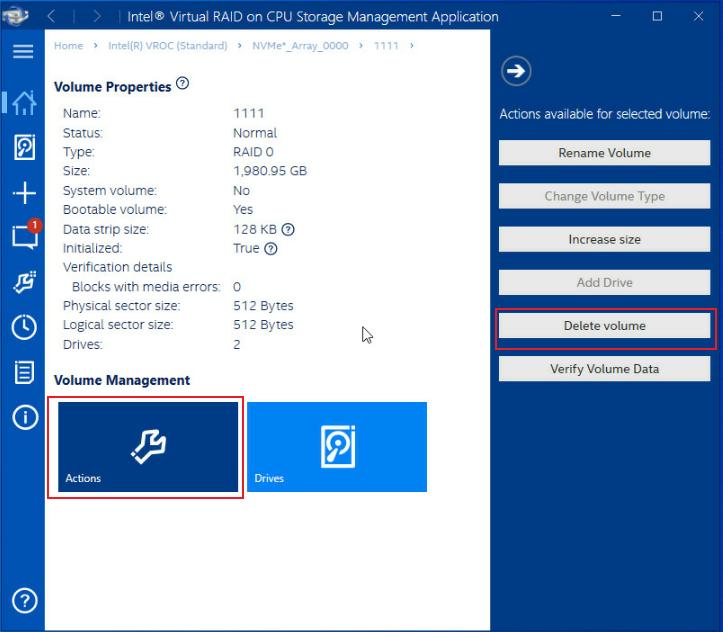This screenshot has width=723, height=632.
Task: Open the info icon in sidebar
Action: coord(25,418)
